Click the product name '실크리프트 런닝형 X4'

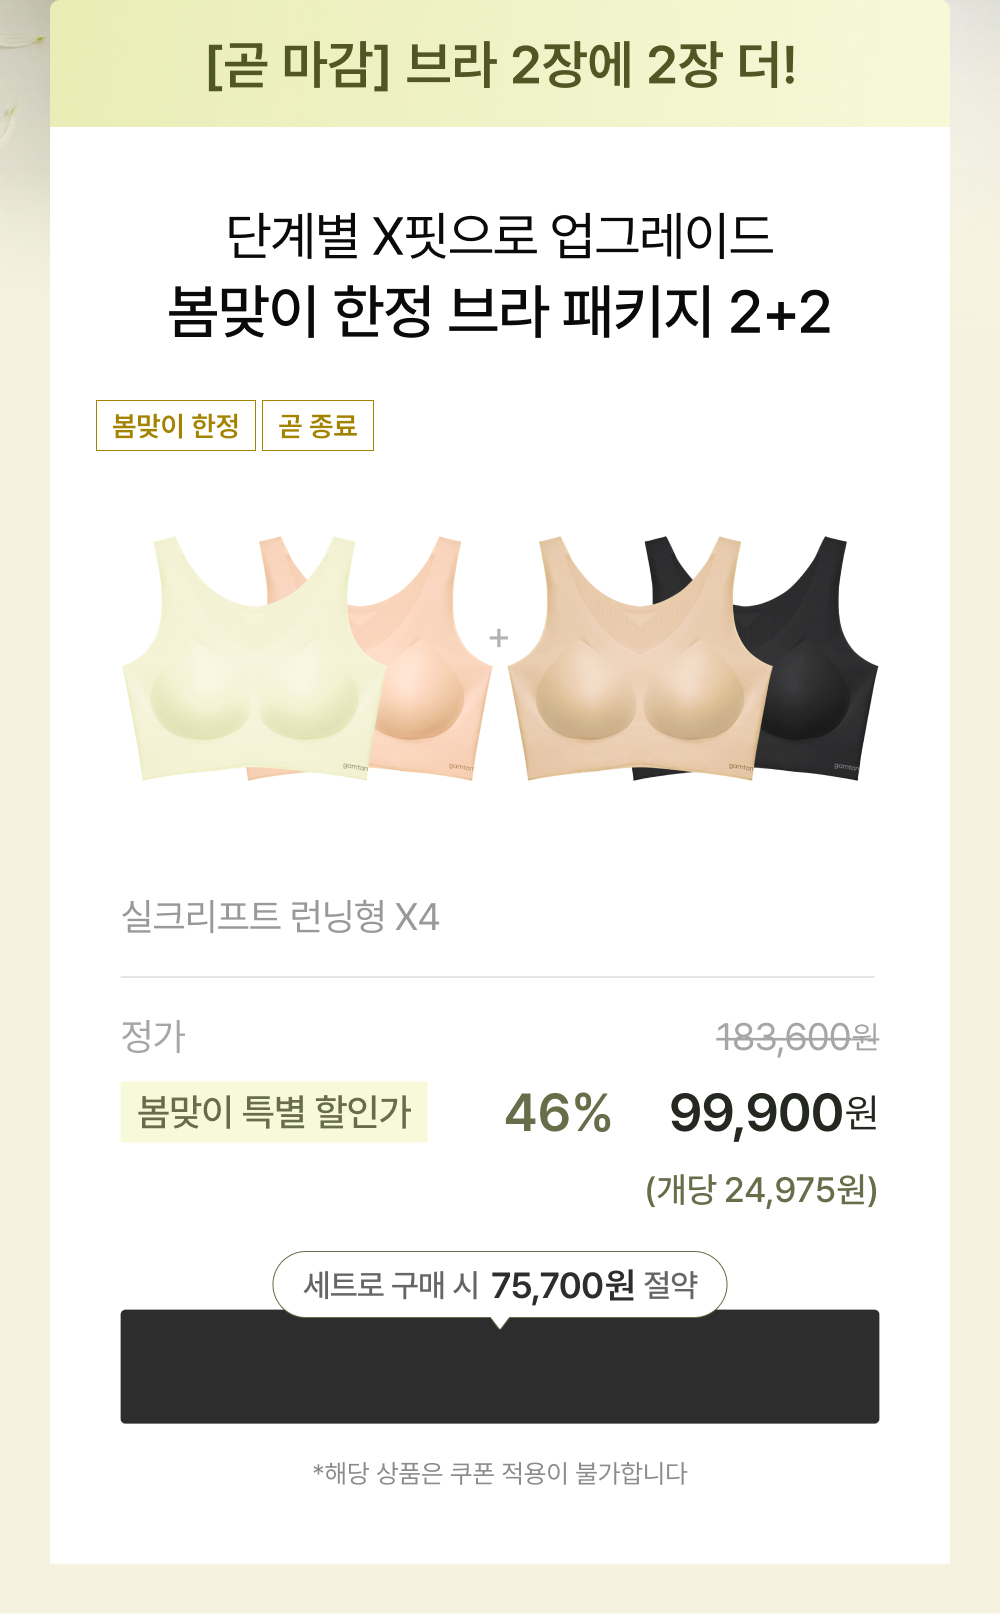click(x=280, y=917)
